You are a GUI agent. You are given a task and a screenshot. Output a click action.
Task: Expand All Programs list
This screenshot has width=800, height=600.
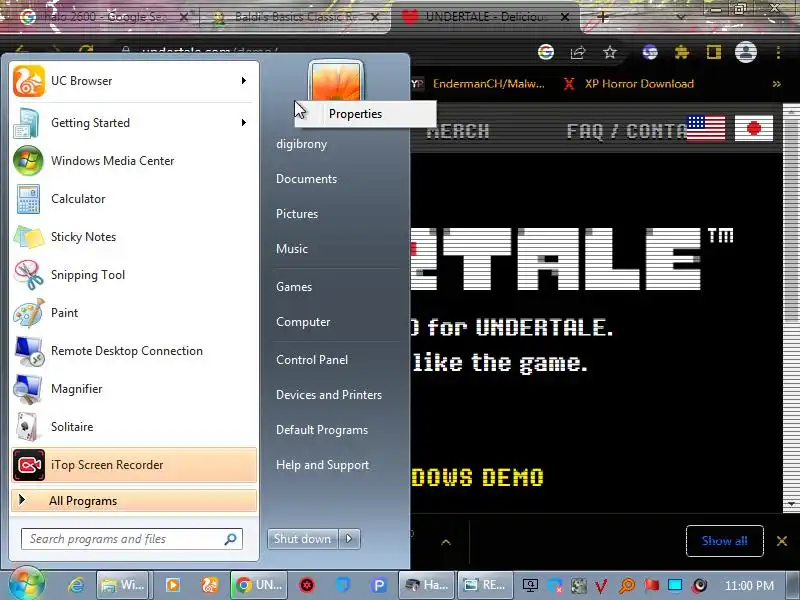tap(134, 501)
